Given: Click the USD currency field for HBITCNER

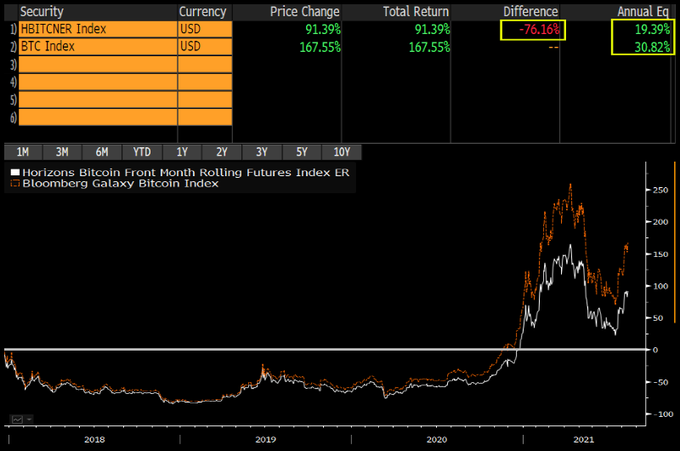Looking at the screenshot, I should [205, 30].
